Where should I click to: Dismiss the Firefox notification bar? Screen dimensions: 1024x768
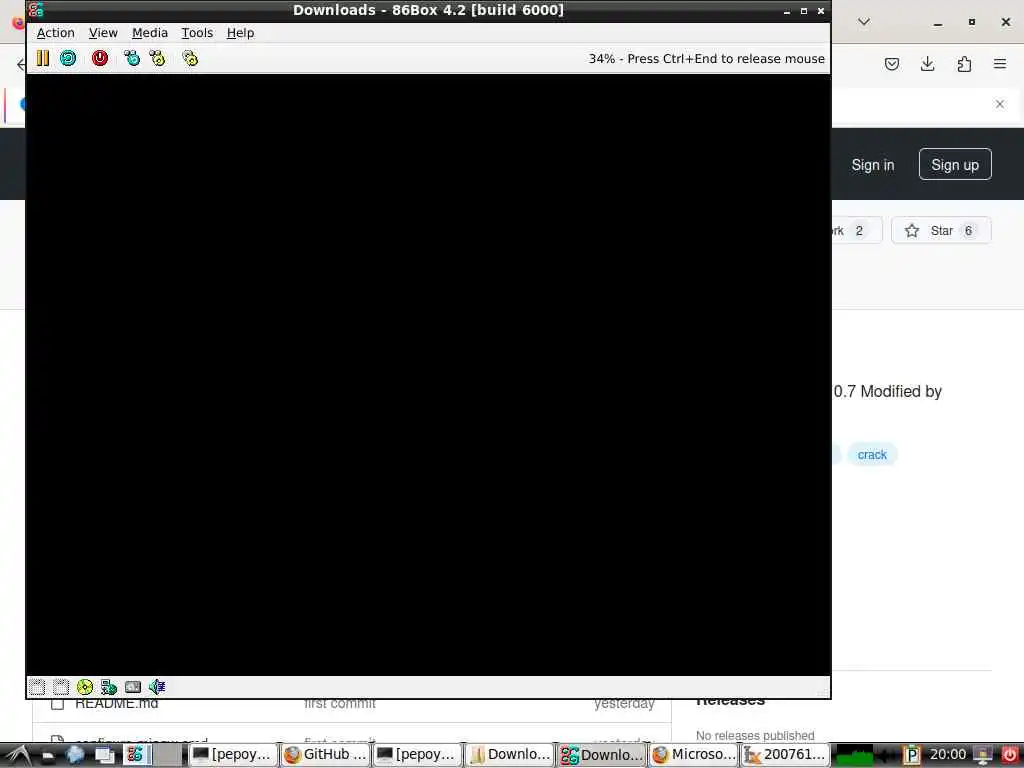tap(1000, 104)
